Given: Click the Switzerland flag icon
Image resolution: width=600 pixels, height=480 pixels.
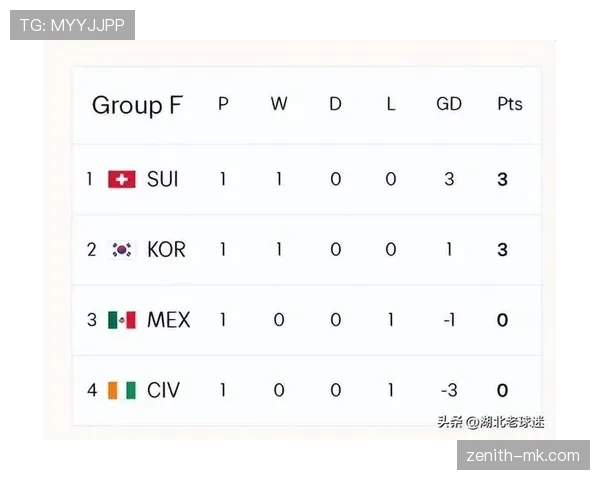Looking at the screenshot, I should pos(122,179).
